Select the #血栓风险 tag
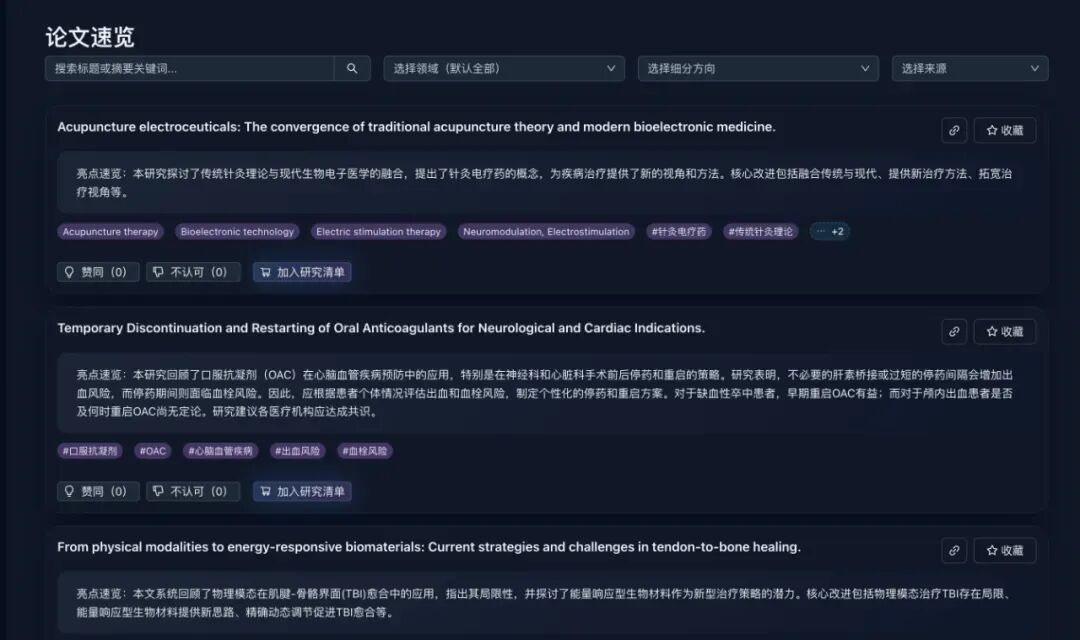This screenshot has width=1080, height=640. [365, 451]
